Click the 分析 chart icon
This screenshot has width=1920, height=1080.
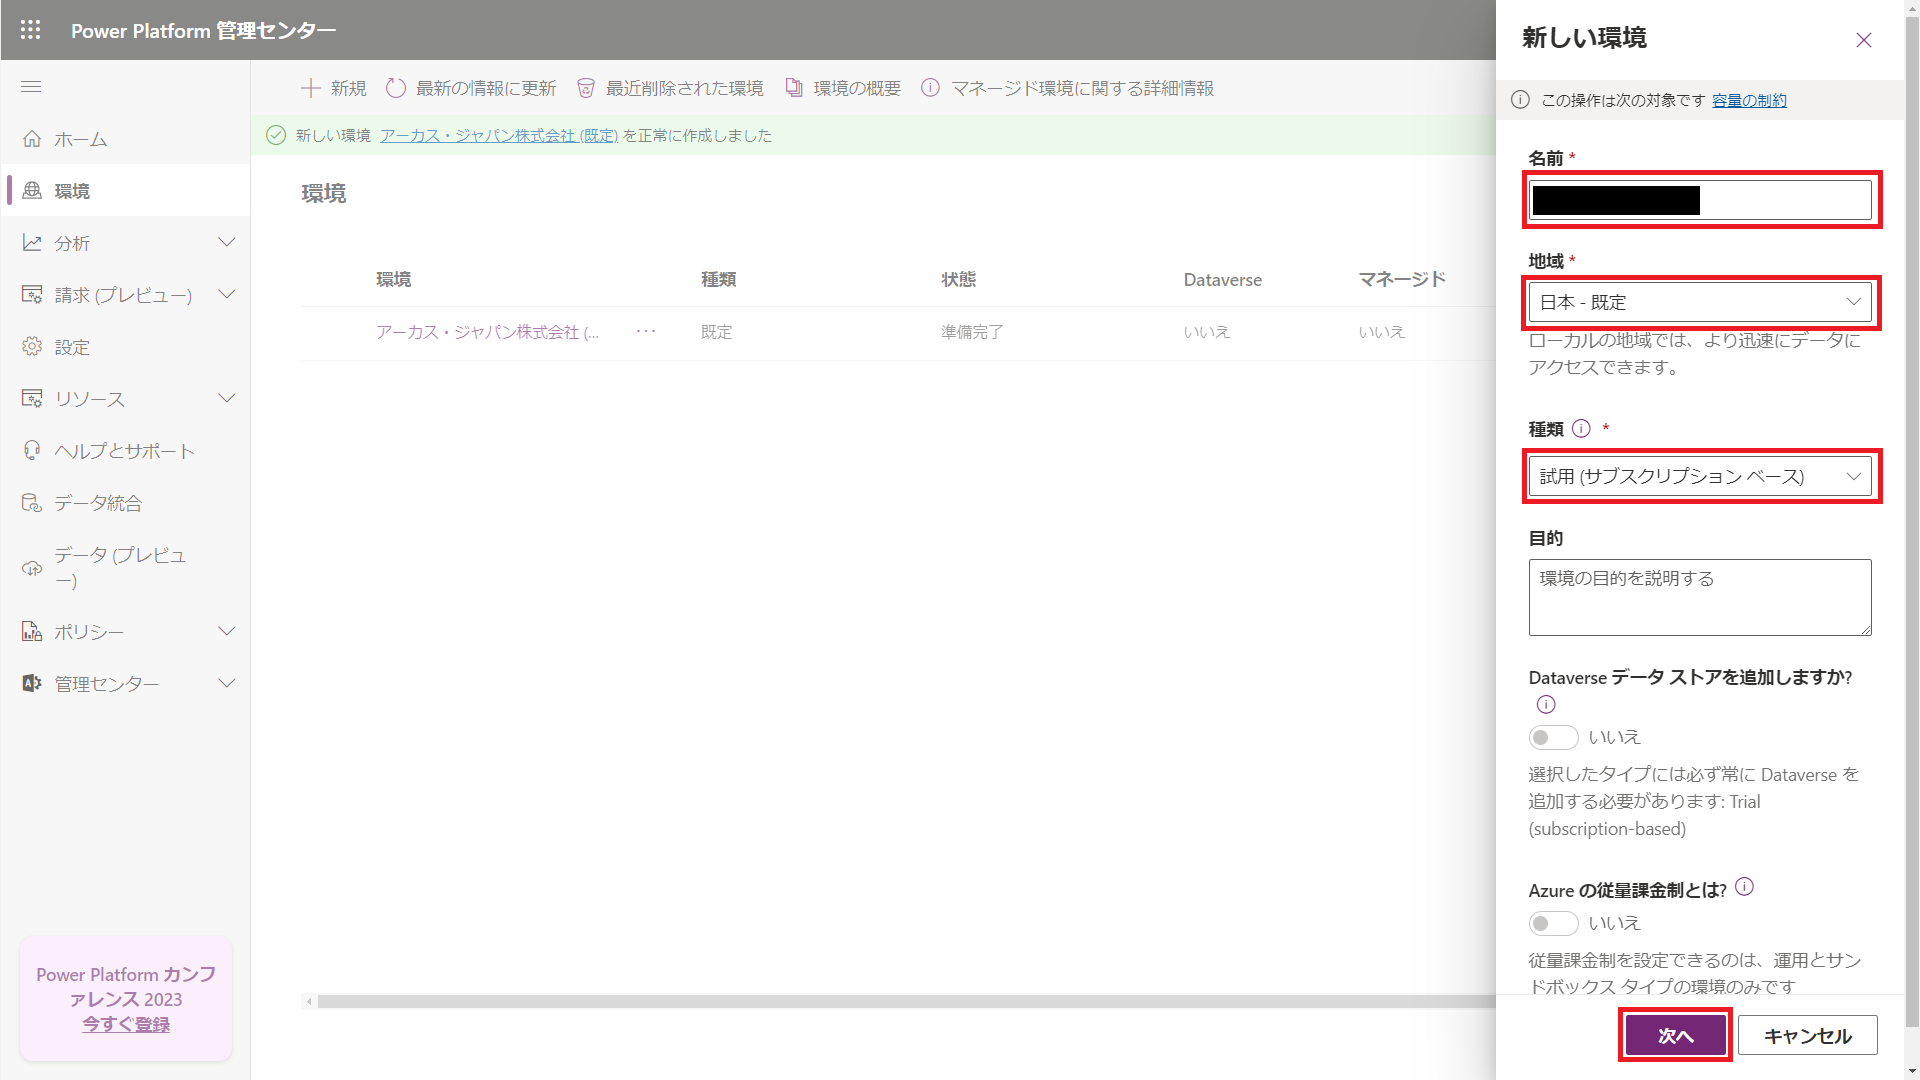(x=32, y=243)
